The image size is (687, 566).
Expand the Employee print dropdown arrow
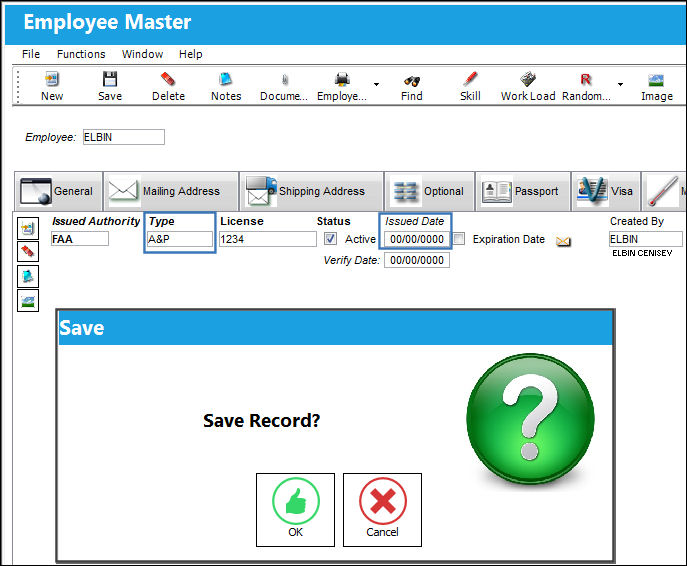point(376,84)
